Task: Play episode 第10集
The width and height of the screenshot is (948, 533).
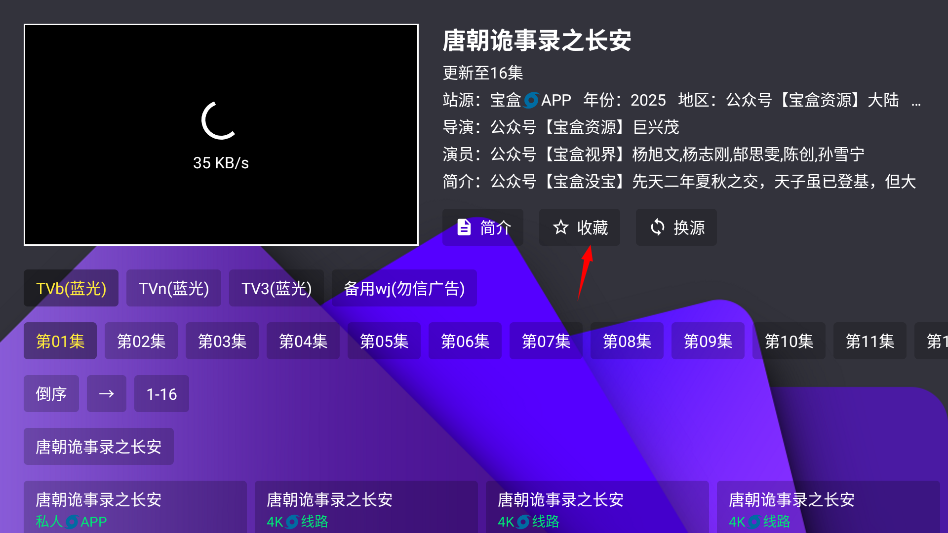Action: coord(790,341)
